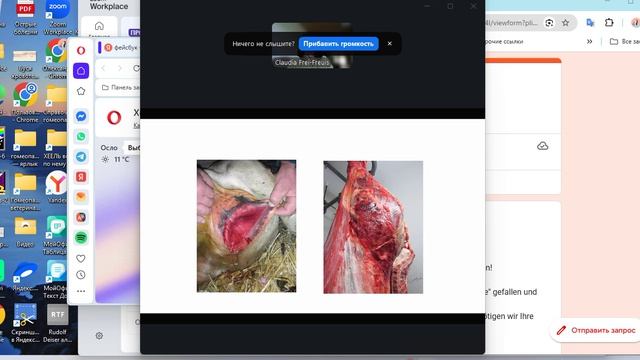Open History (clock icon) in Opera's sidebar

[81, 275]
